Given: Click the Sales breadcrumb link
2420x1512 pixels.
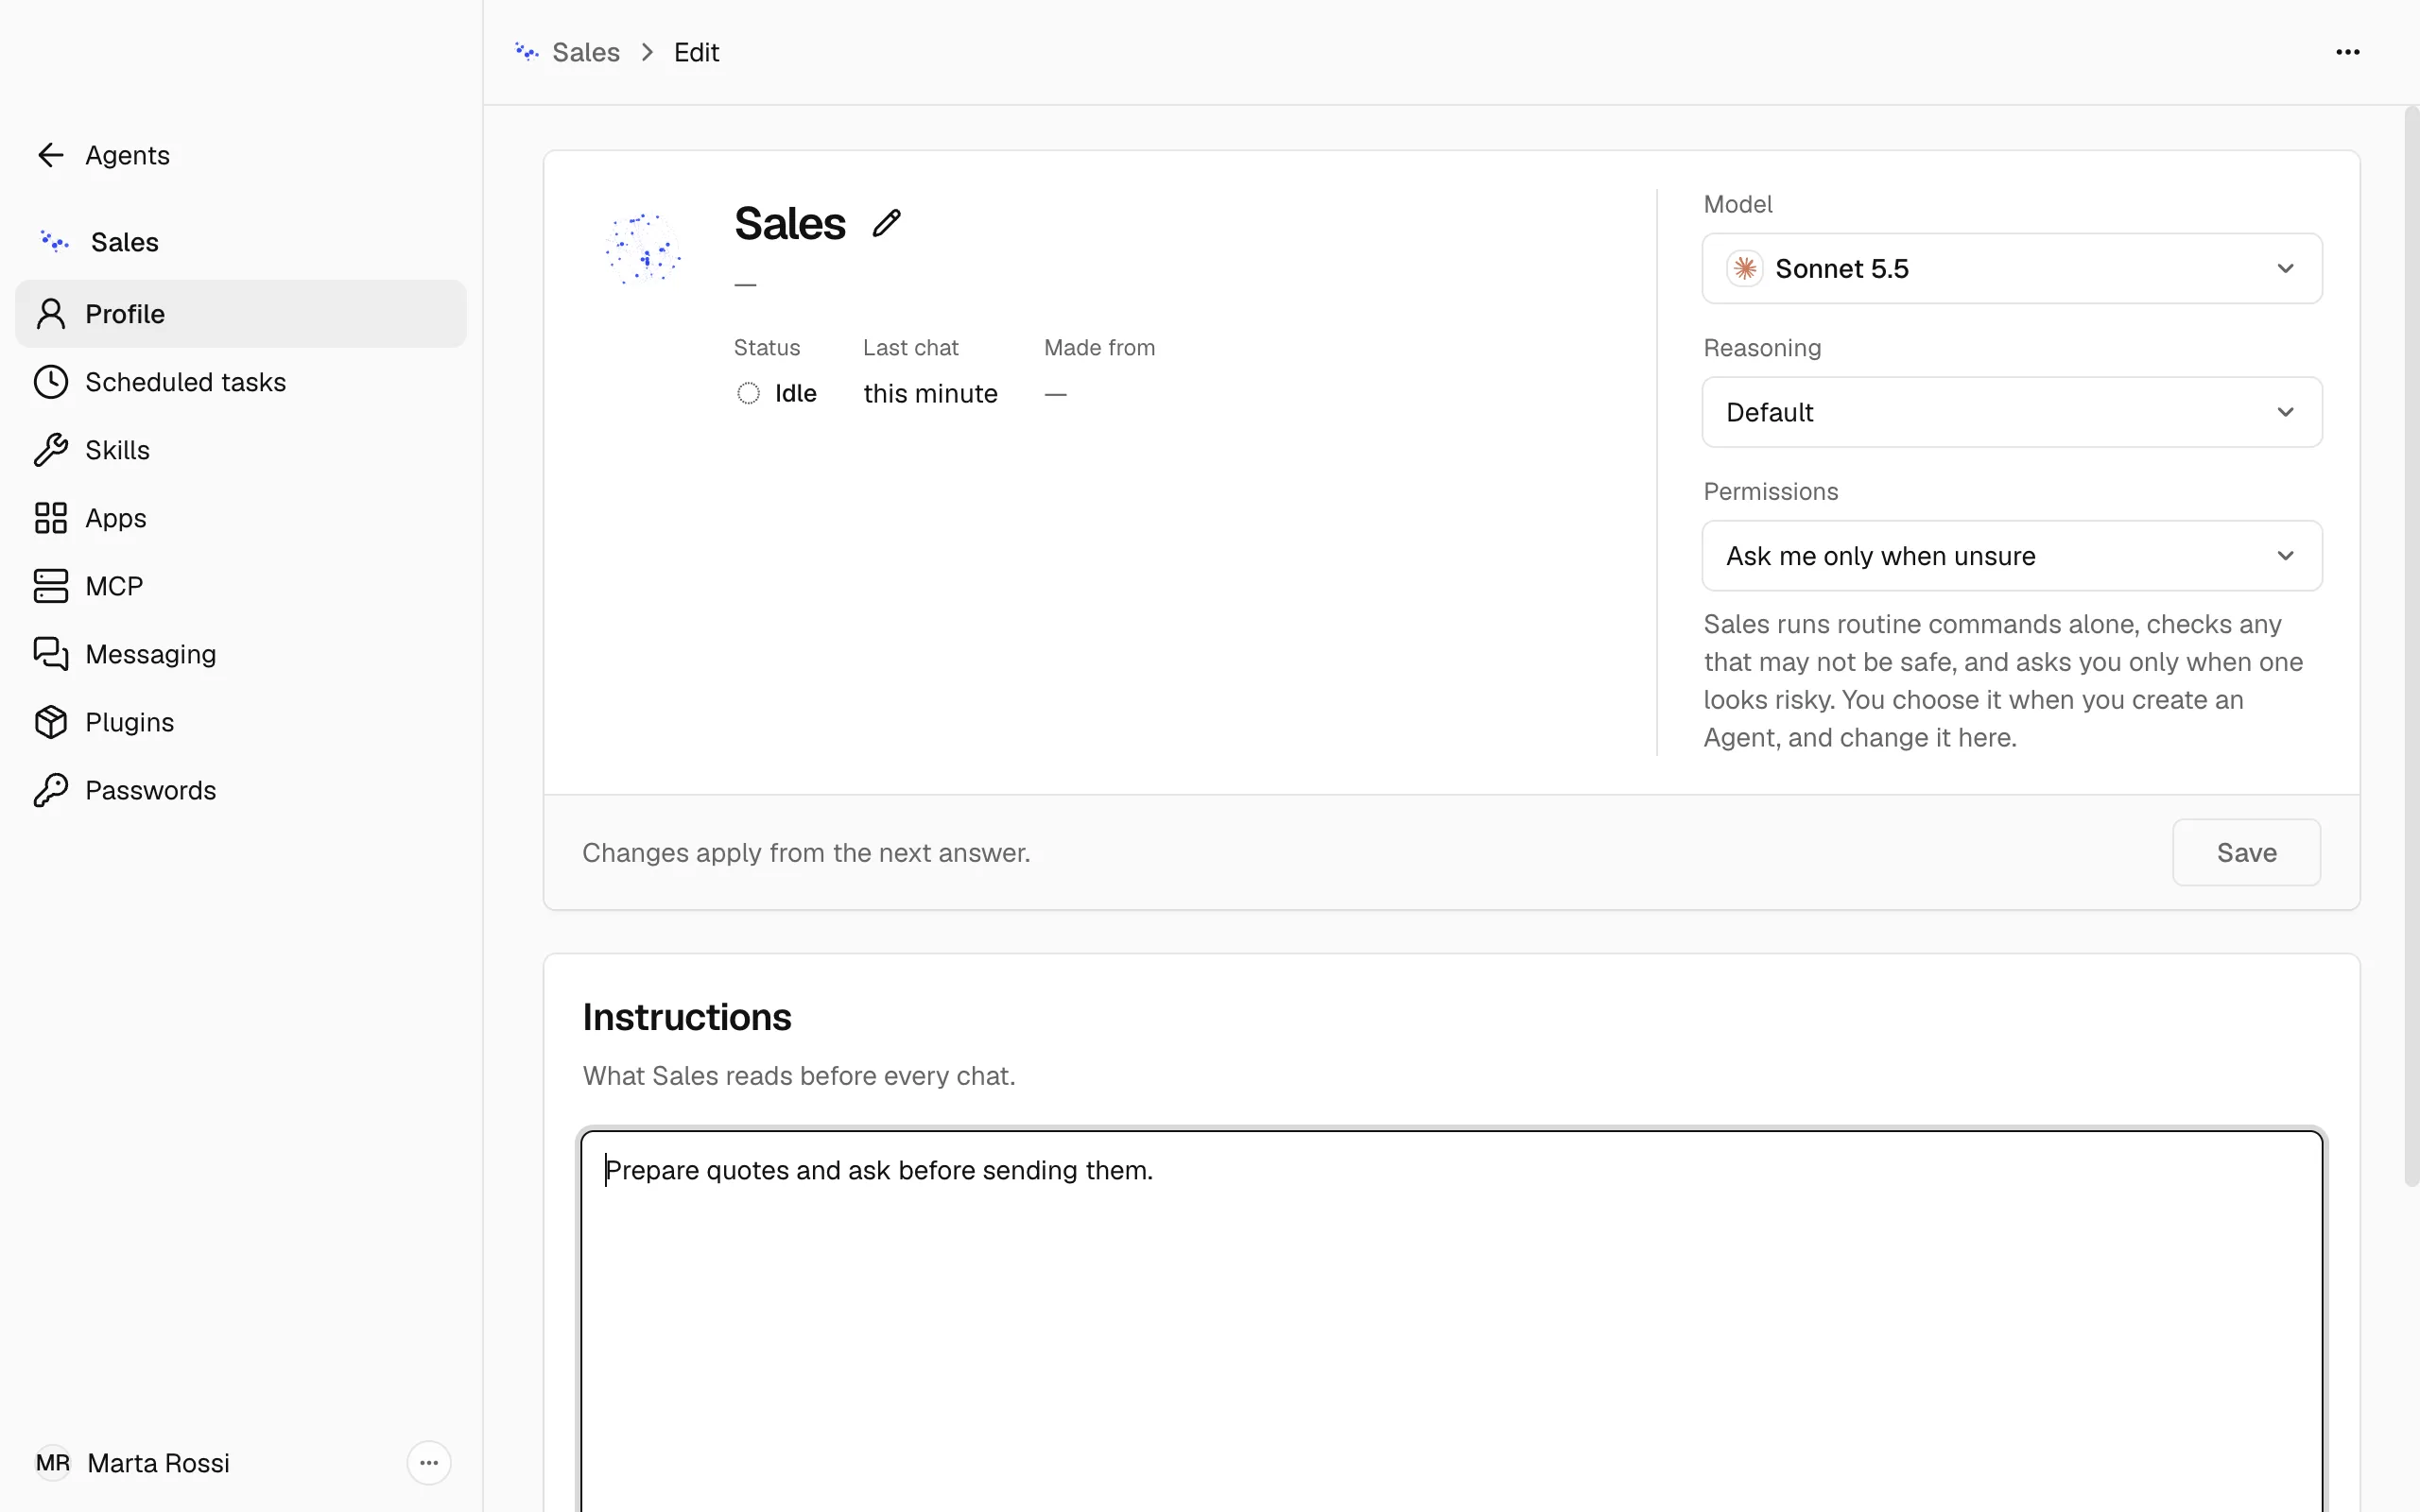Looking at the screenshot, I should coord(586,52).
